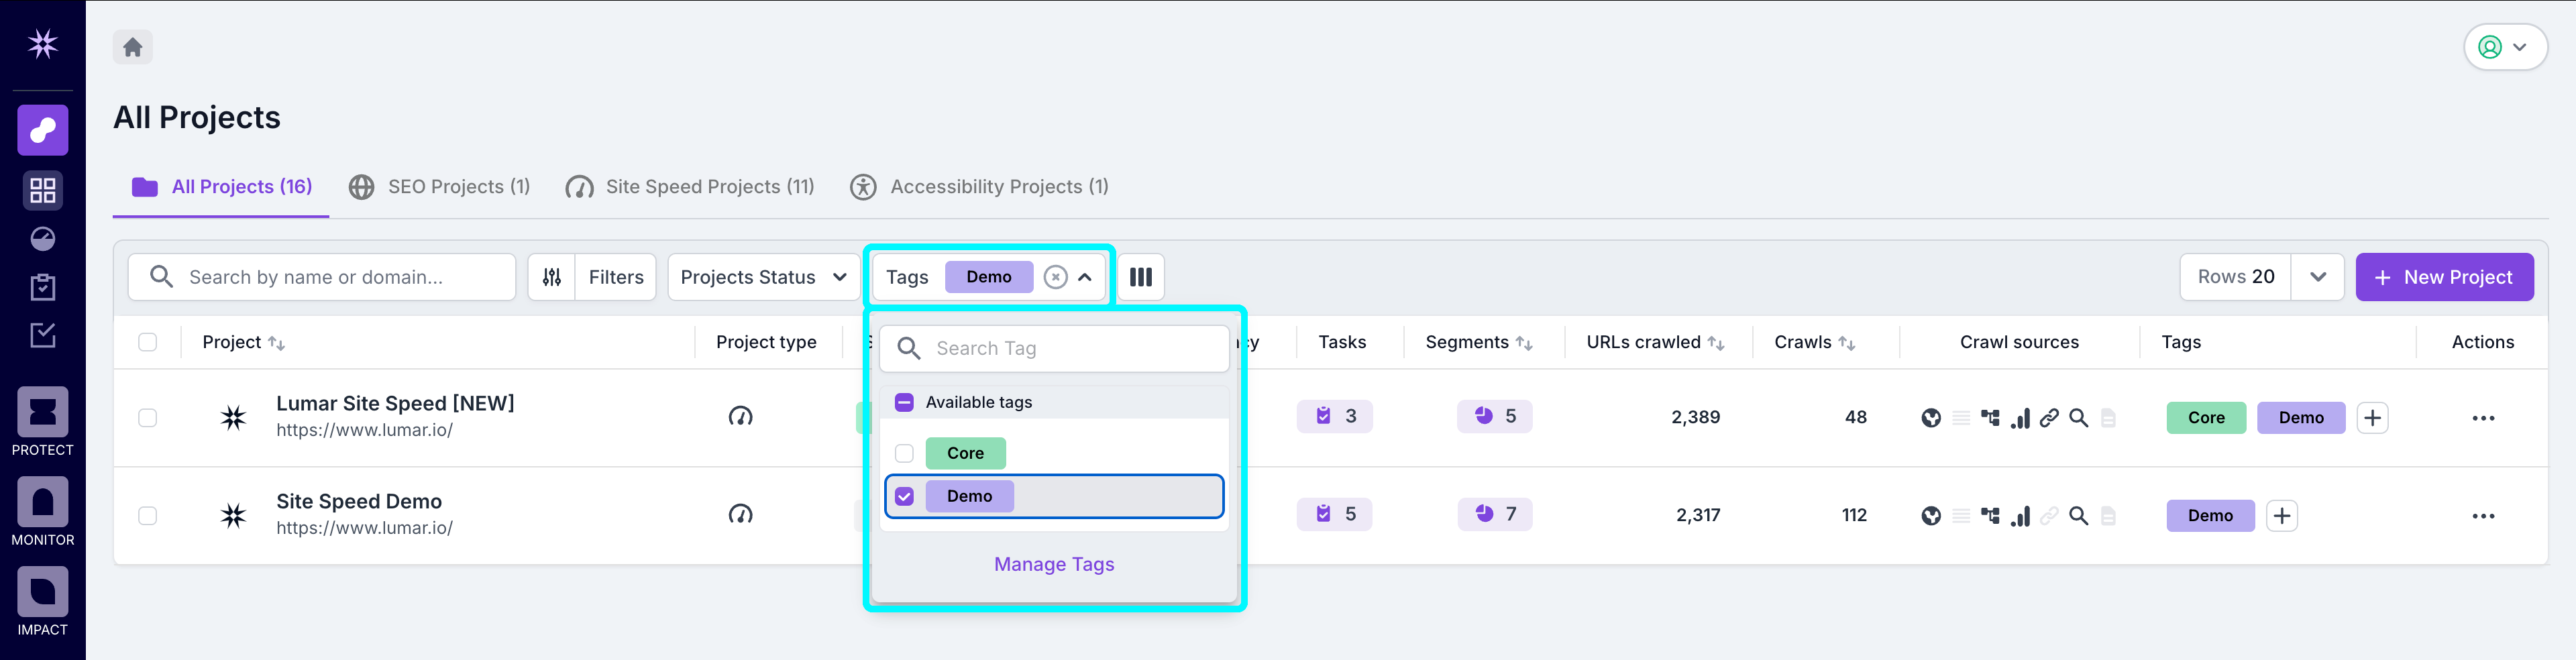Add tag to Lumar Site Speed [NEW] with plus
Image resolution: width=2576 pixels, height=660 pixels.
(2372, 418)
